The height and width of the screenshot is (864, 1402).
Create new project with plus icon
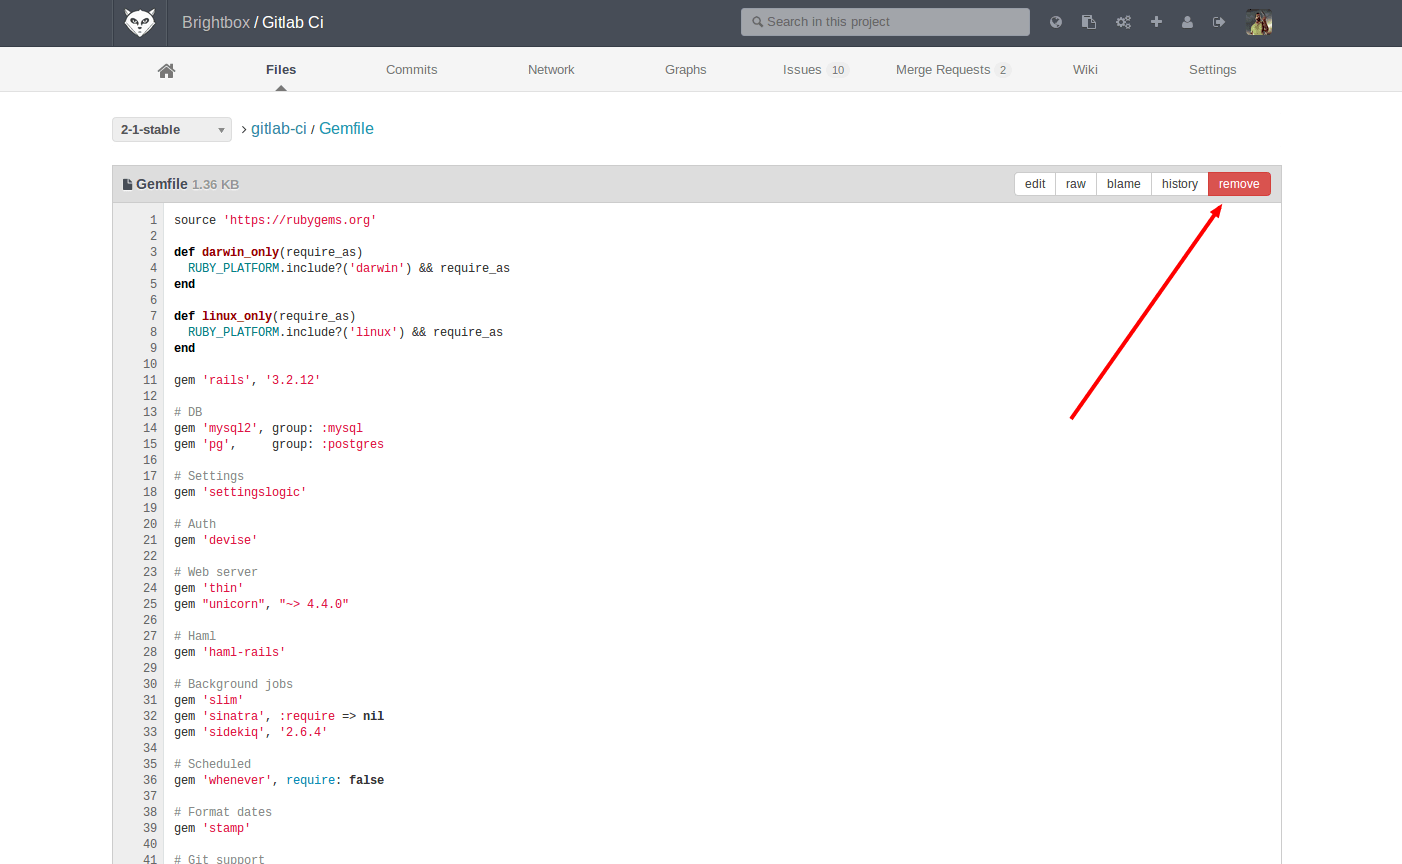click(1156, 22)
